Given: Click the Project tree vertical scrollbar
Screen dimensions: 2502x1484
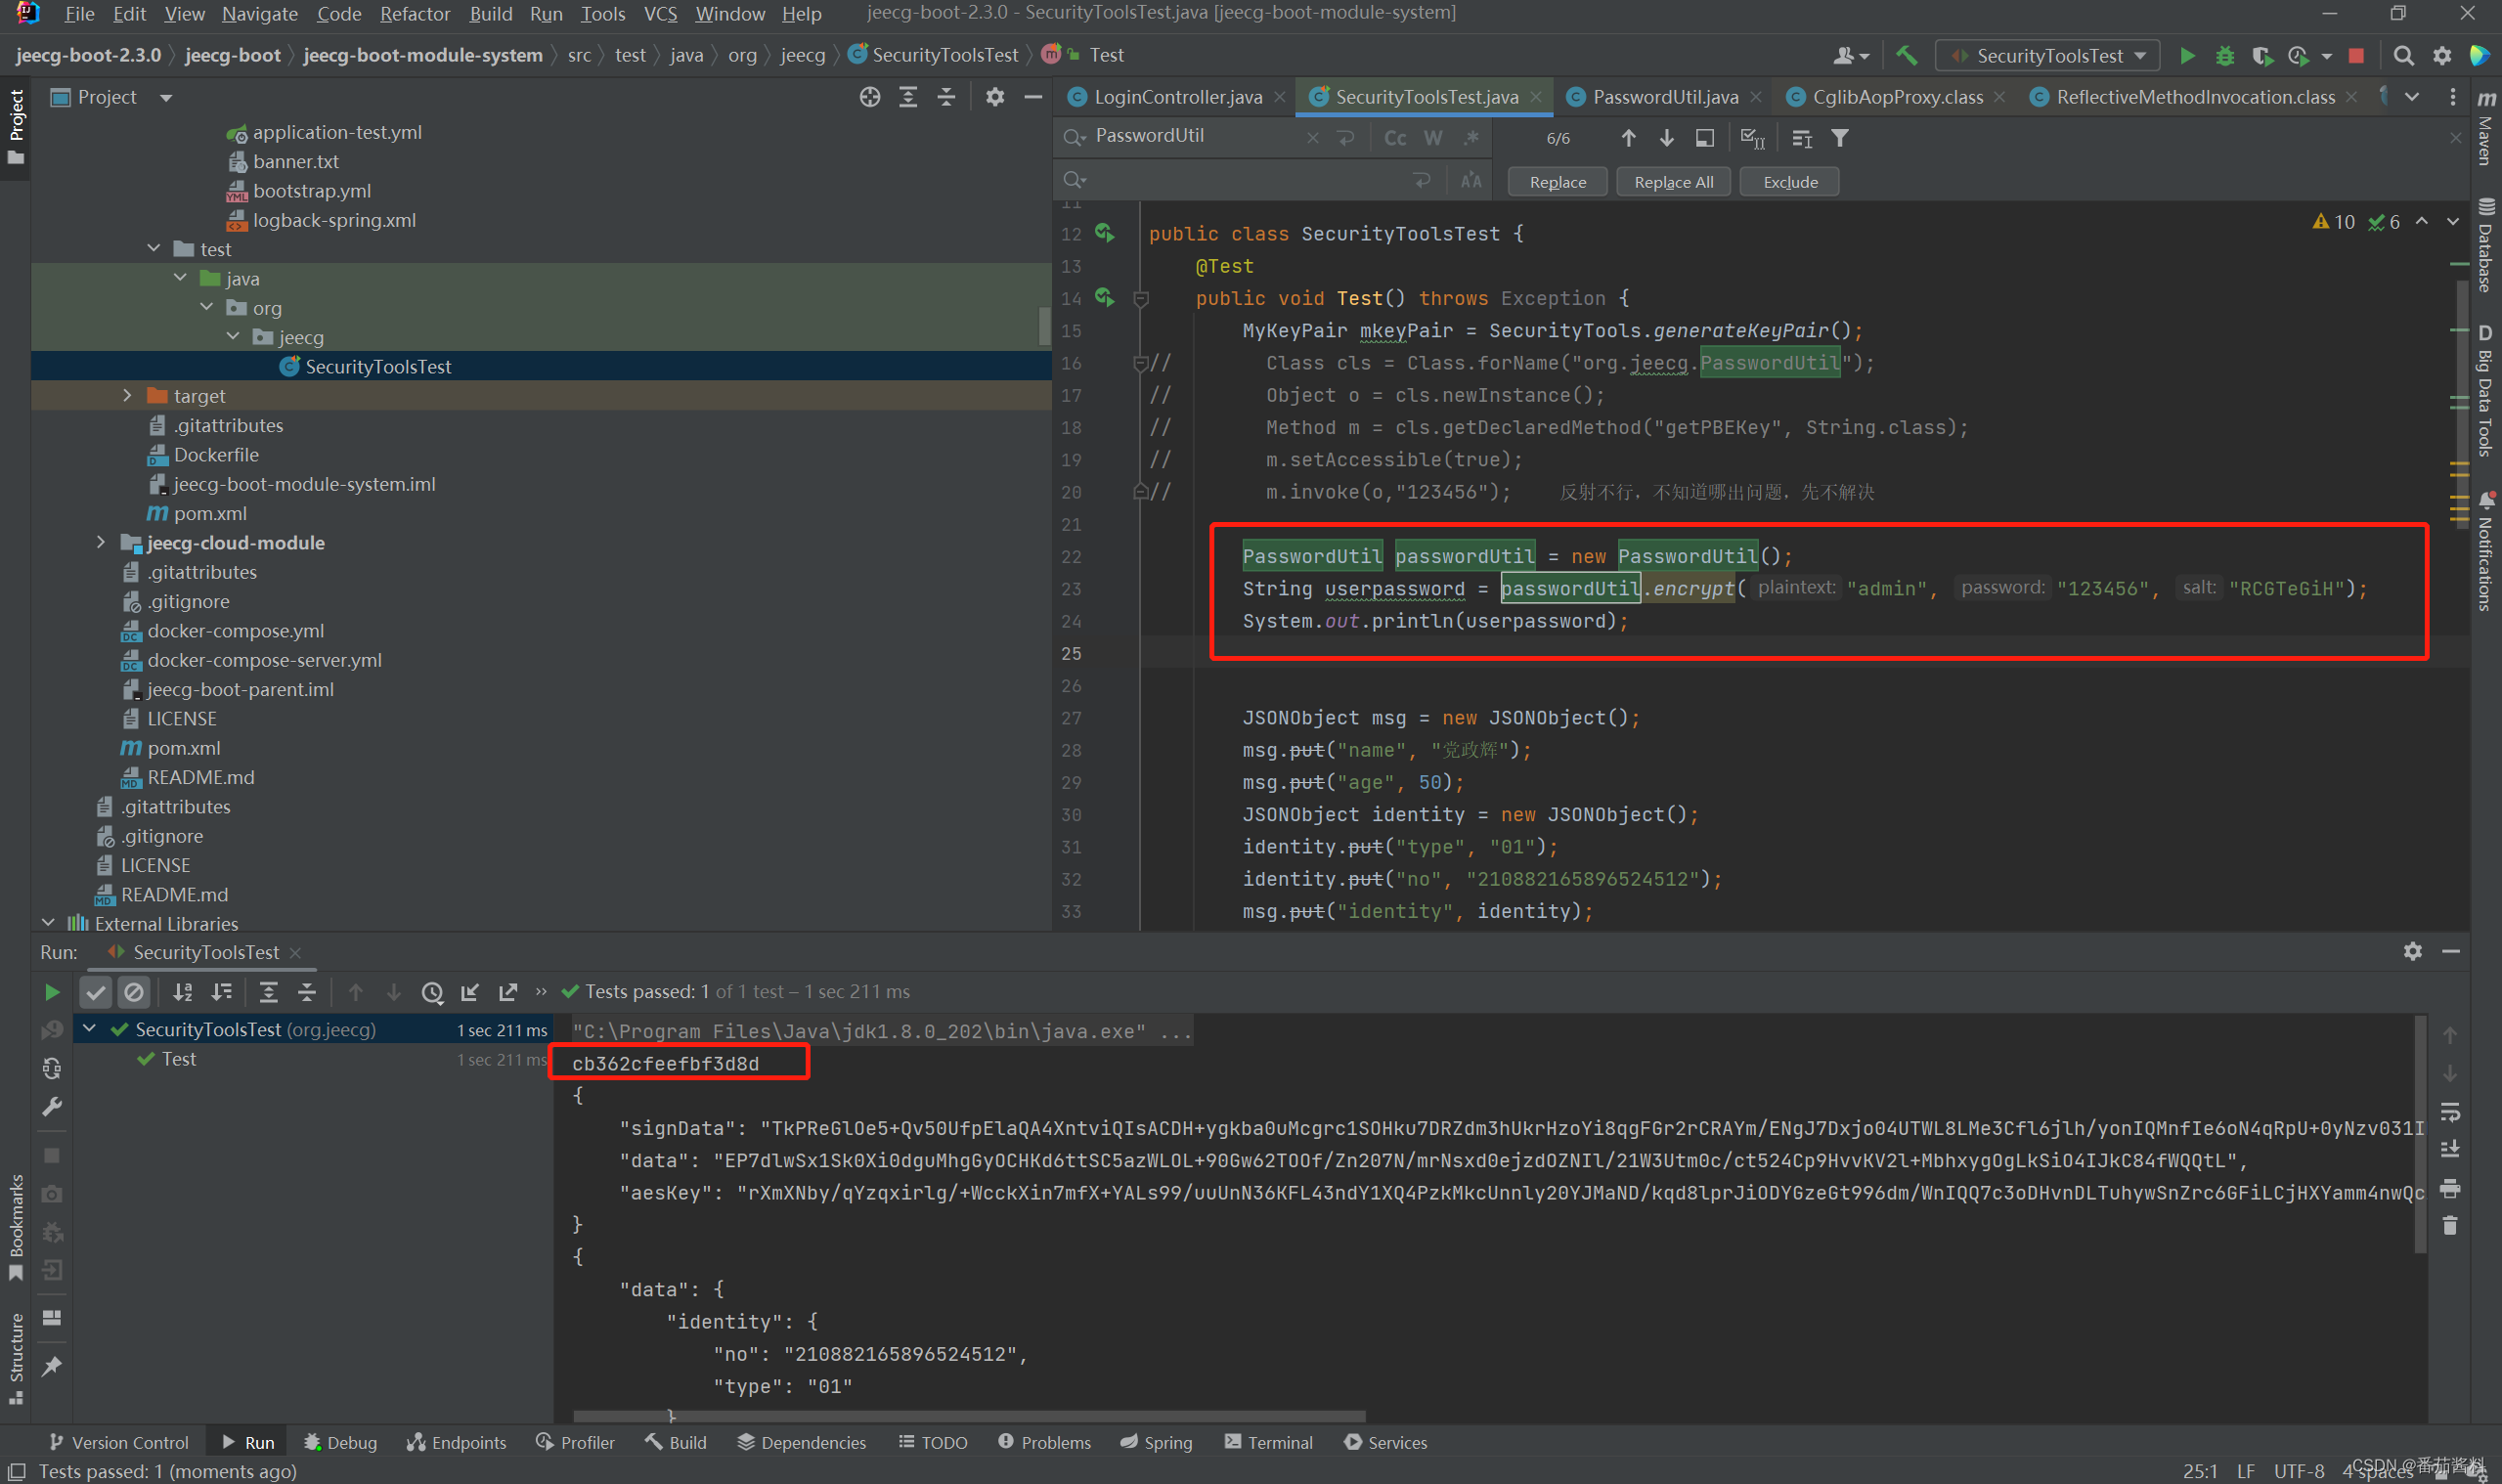Looking at the screenshot, I should (x=1044, y=325).
